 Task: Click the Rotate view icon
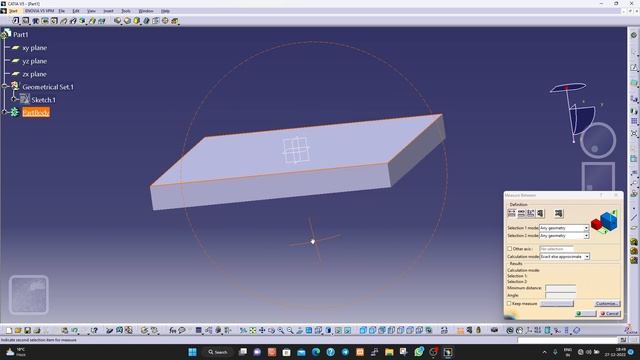[271, 330]
